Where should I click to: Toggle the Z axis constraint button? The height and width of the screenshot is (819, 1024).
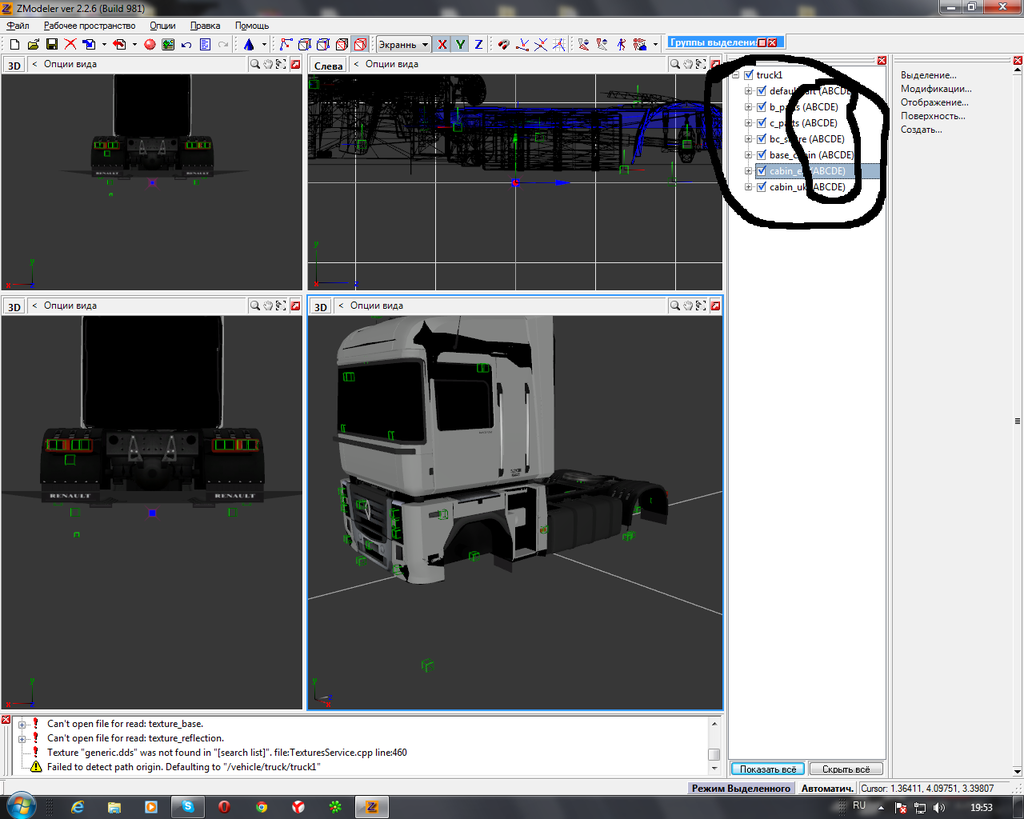coord(478,45)
